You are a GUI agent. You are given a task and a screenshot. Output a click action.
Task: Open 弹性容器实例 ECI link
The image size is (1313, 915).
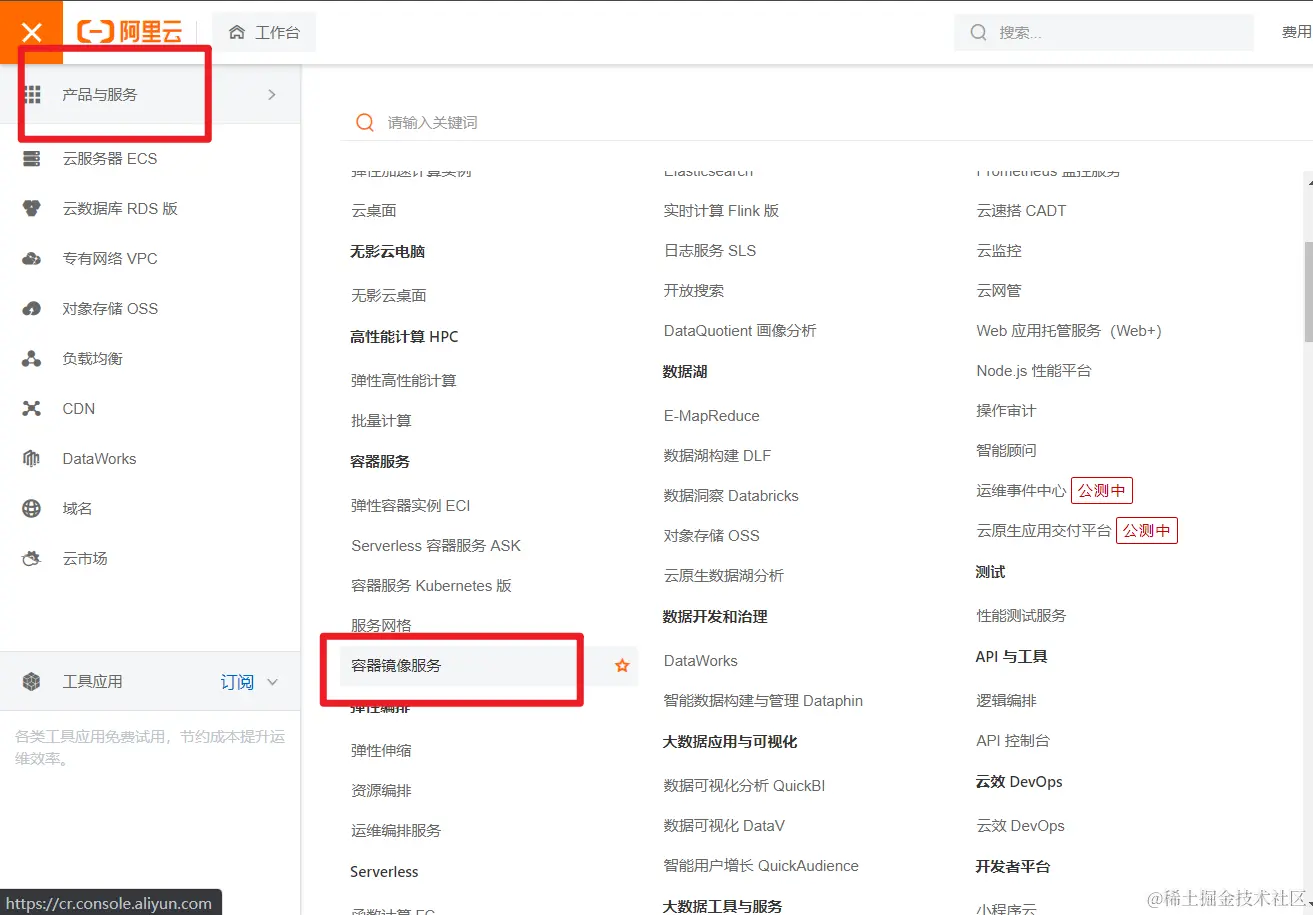click(411, 506)
